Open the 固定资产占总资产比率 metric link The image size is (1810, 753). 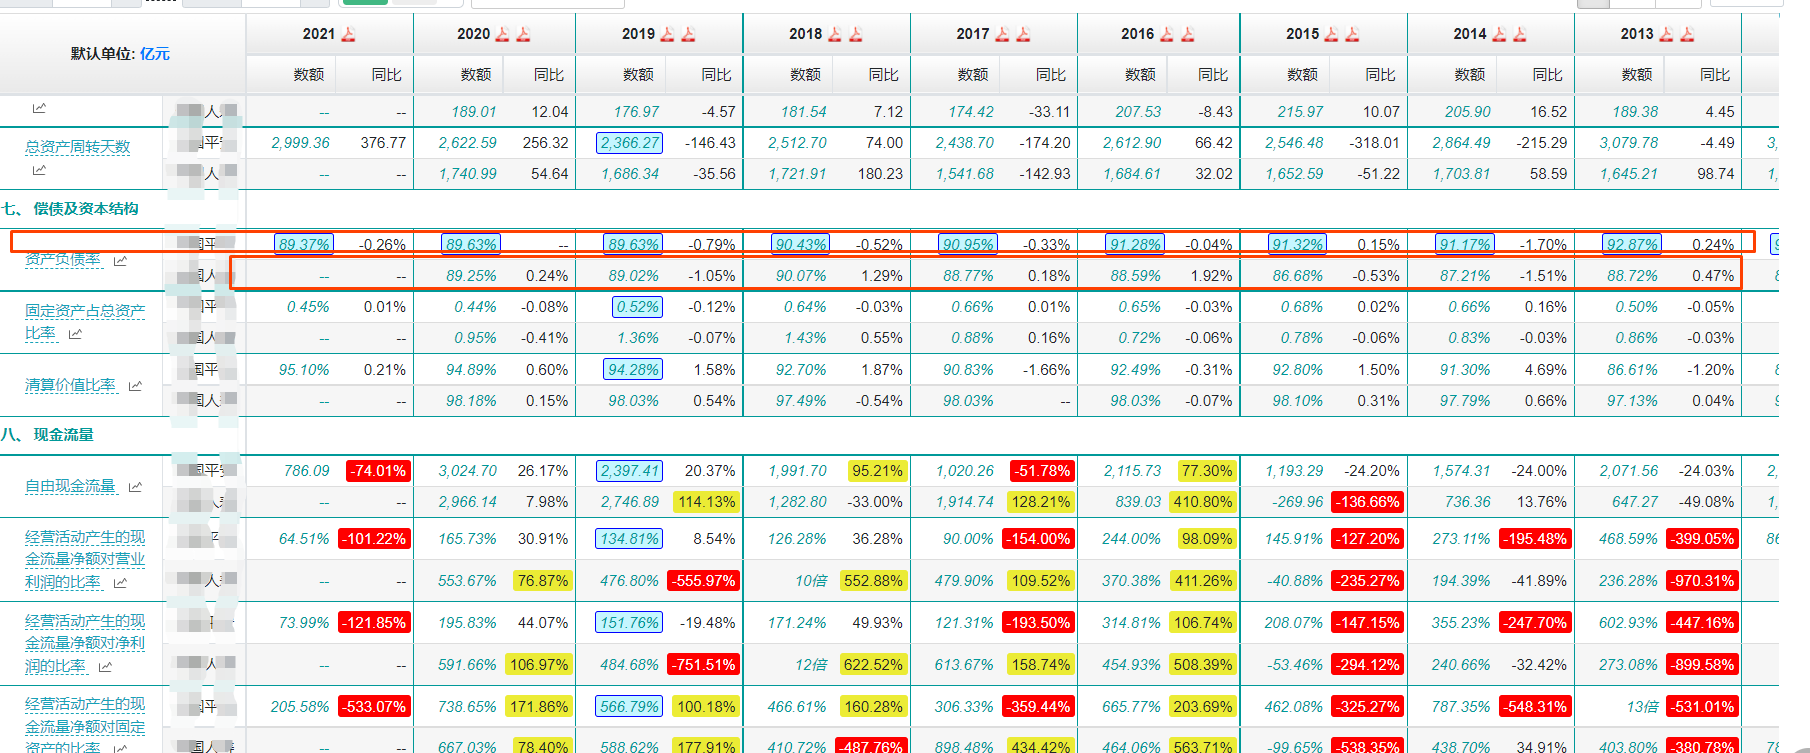coord(85,322)
